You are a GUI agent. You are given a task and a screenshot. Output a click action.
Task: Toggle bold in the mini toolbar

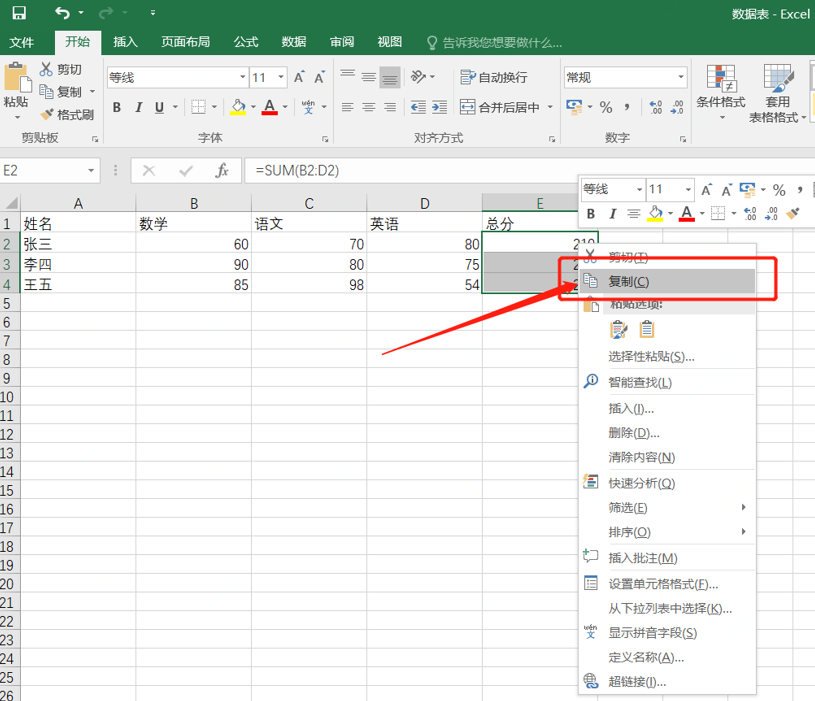coord(591,214)
